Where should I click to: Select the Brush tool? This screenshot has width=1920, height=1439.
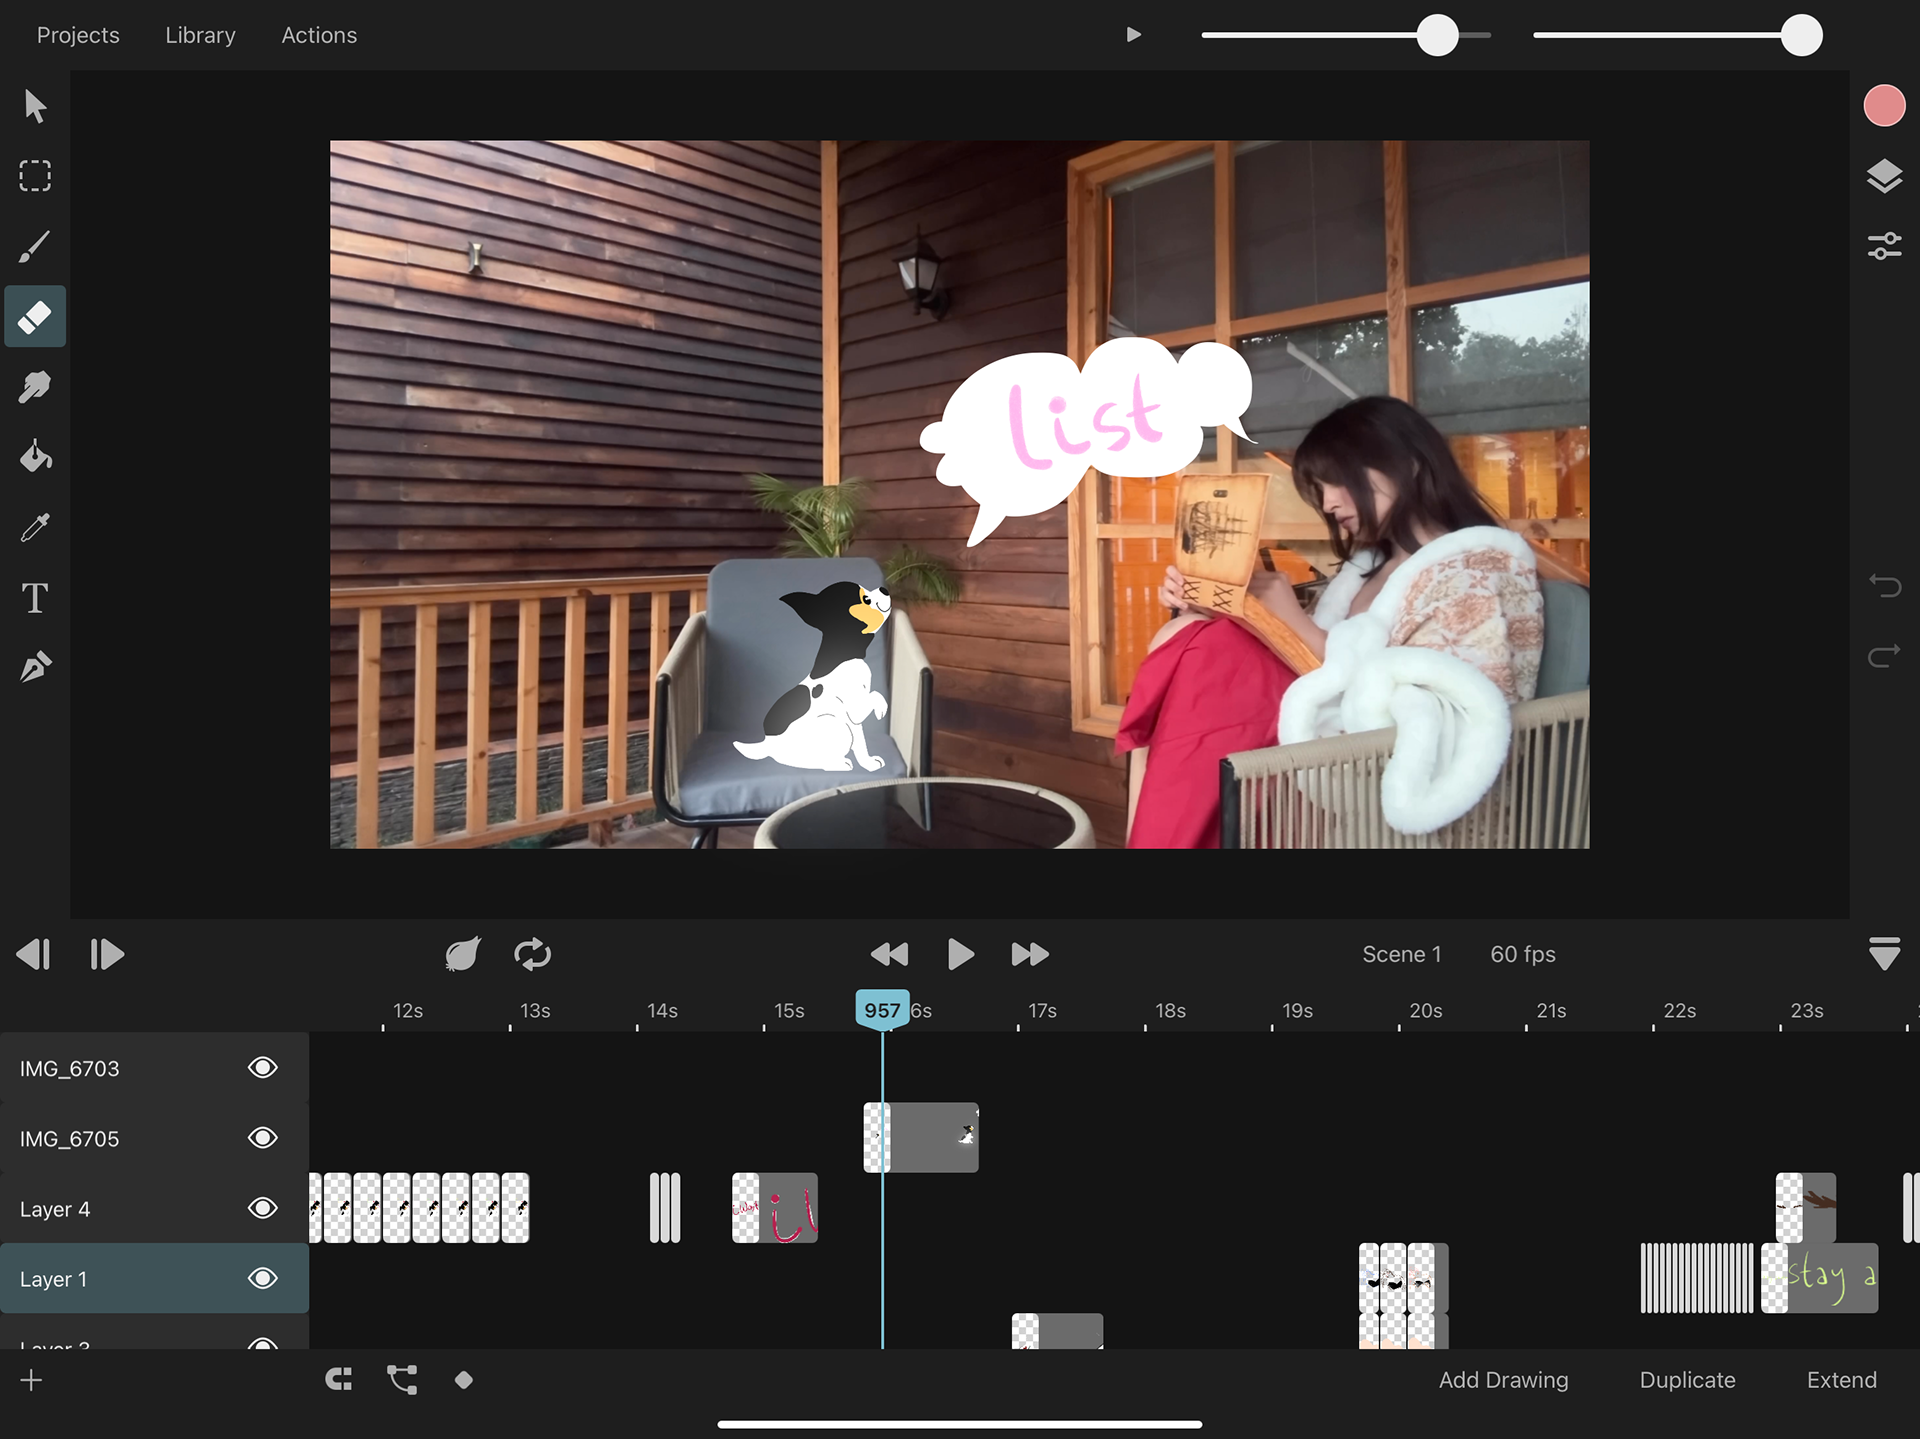point(35,246)
